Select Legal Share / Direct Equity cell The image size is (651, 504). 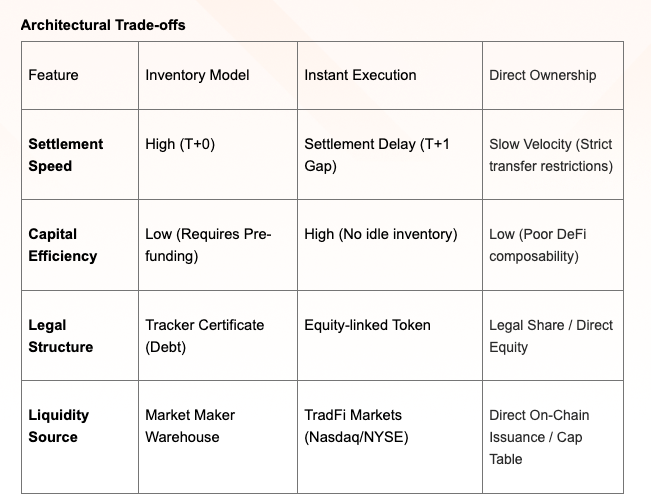[553, 335]
